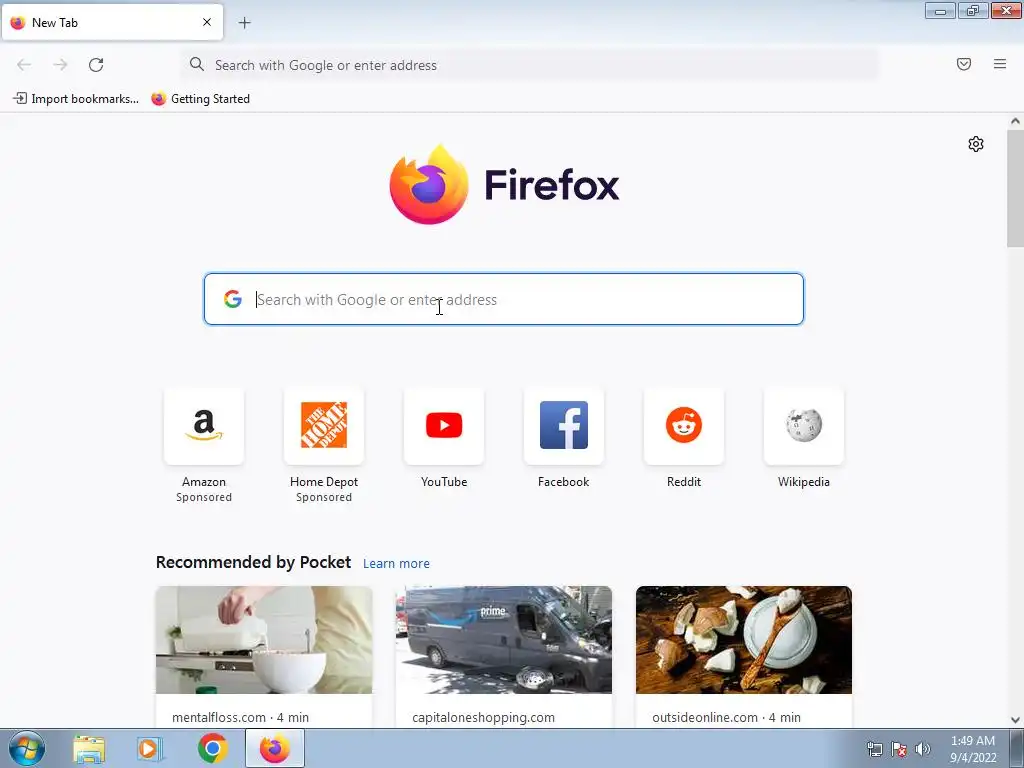1024x768 pixels.
Task: Open new tab personalize settings gear
Action: click(x=976, y=144)
